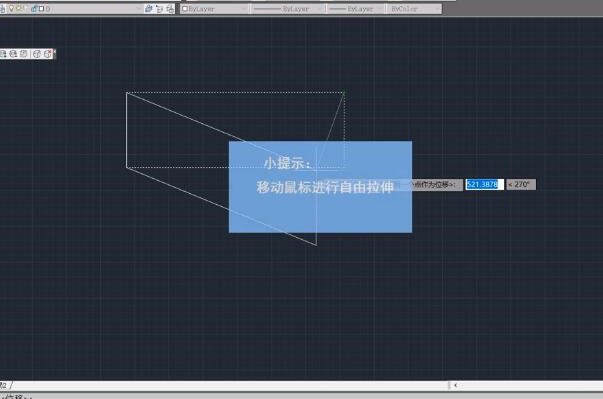603x399 pixels.
Task: Open the ByColor plot style dropdown
Action: pos(415,8)
